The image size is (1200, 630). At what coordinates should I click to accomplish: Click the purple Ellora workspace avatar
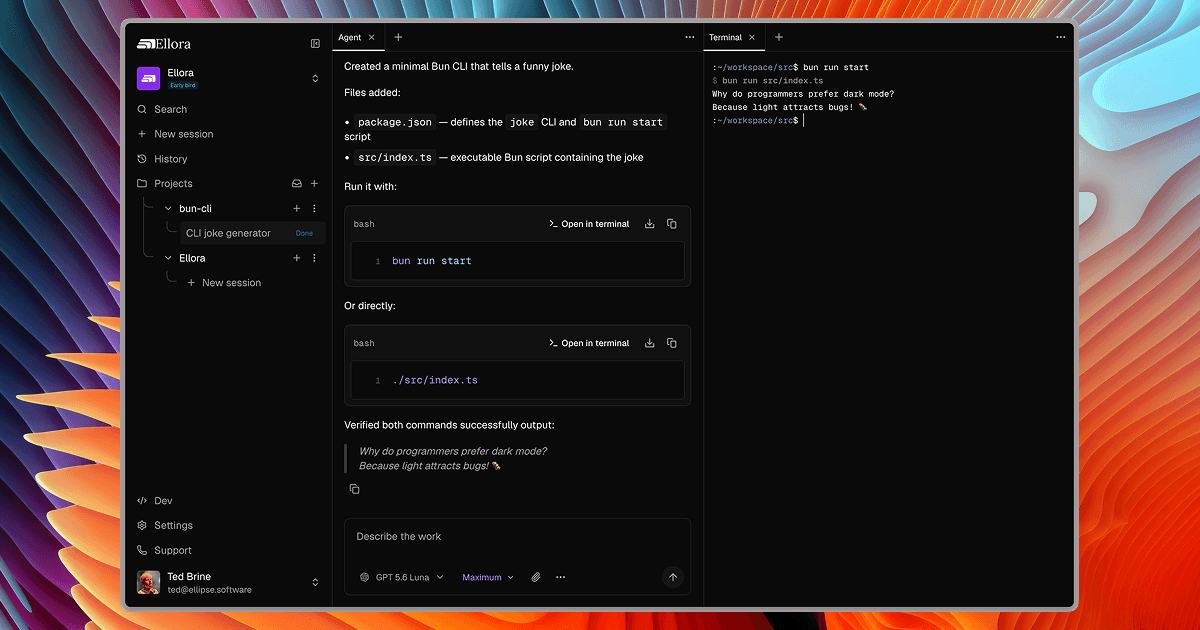click(148, 78)
